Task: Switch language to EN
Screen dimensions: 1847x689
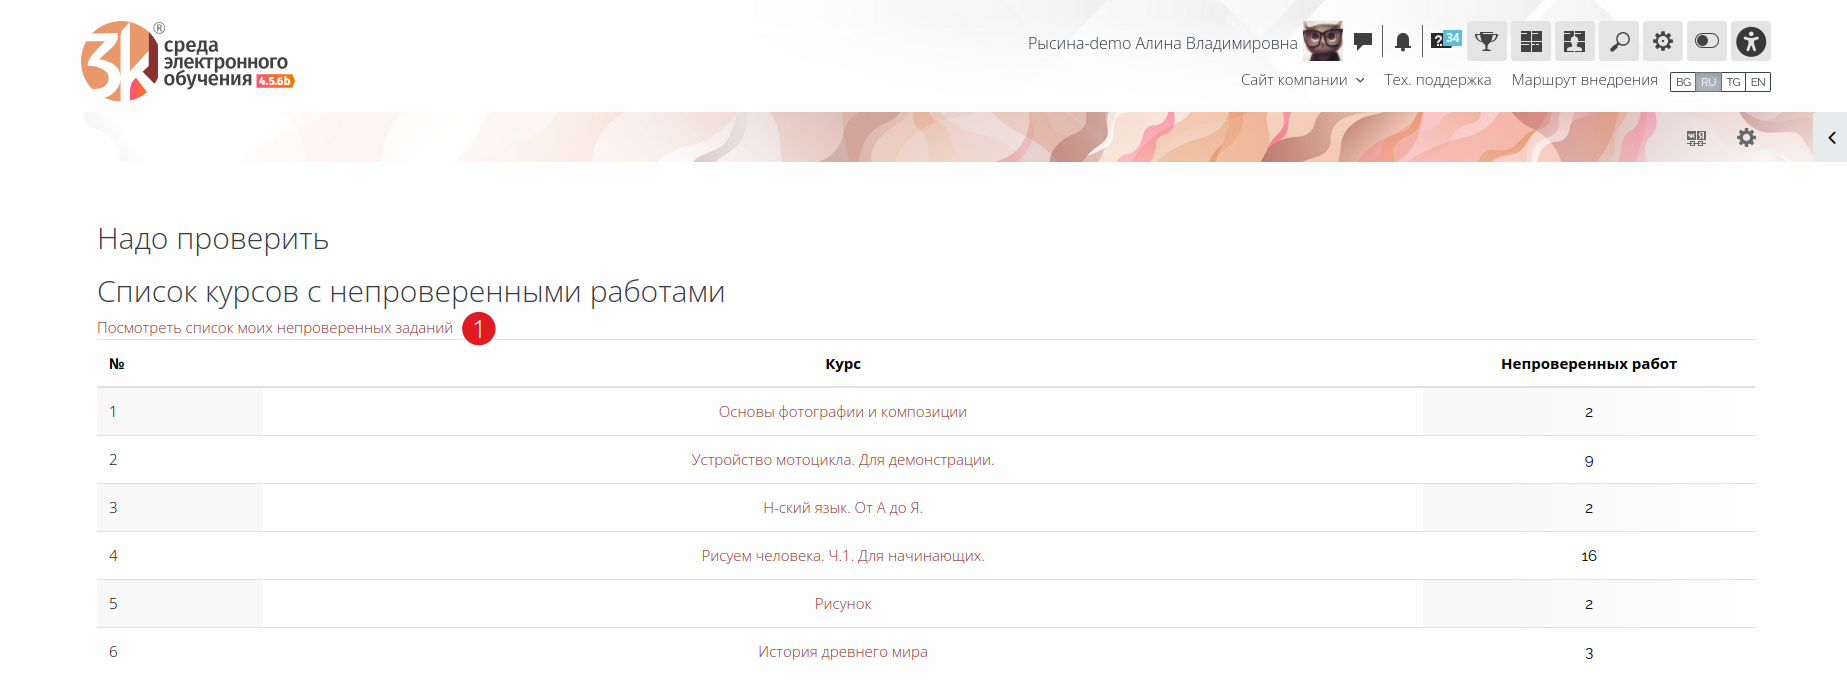Action: pos(1758,82)
